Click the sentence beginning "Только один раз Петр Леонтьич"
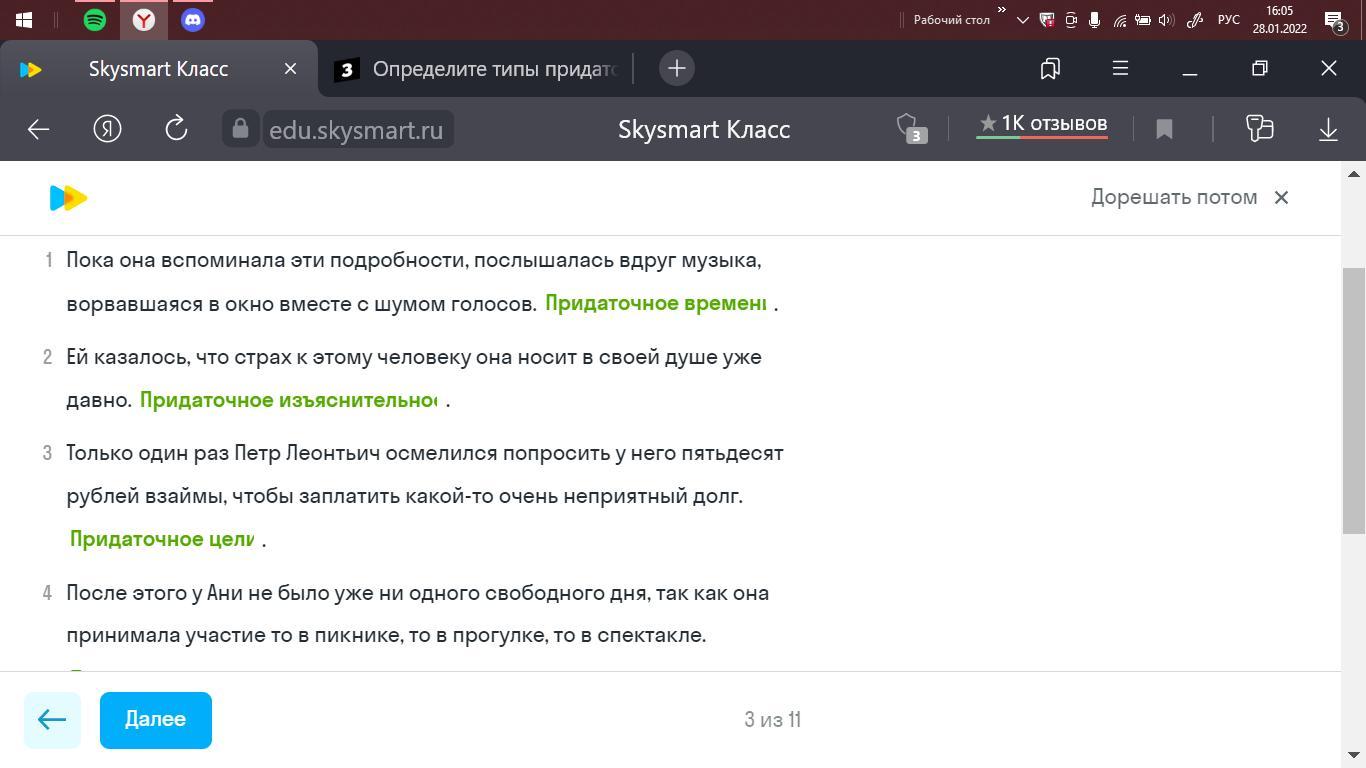Screen dimensions: 1366x768 pos(425,474)
